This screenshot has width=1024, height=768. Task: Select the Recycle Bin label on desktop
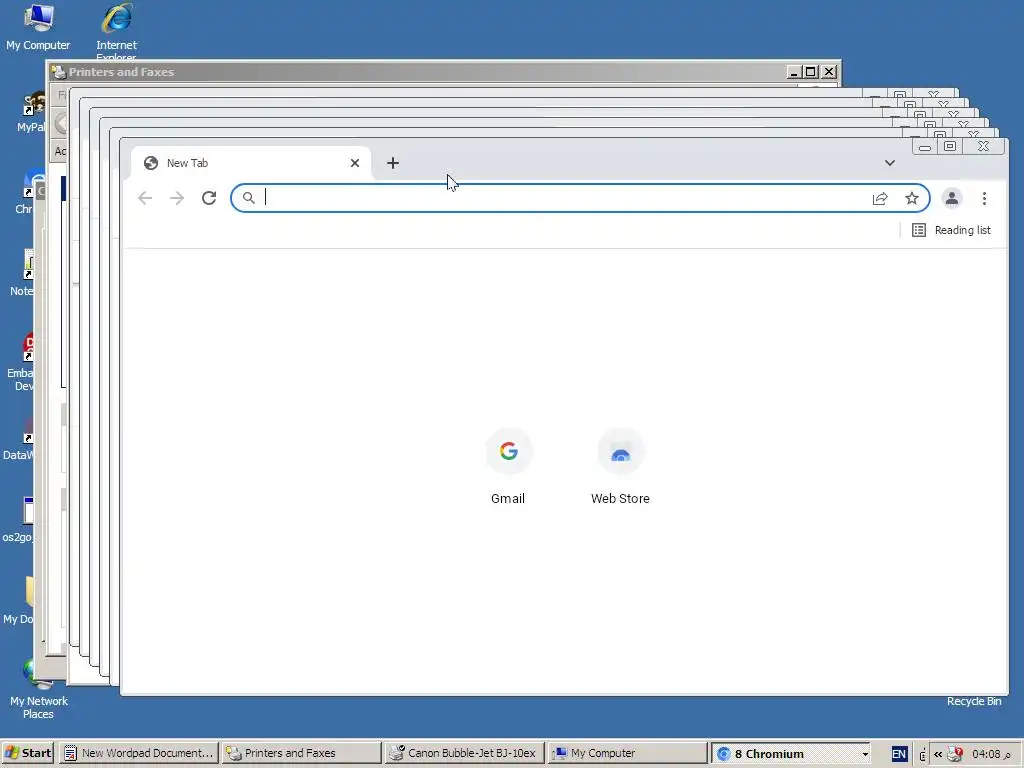974,701
